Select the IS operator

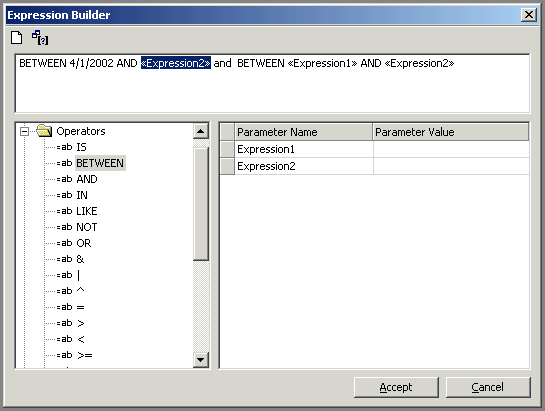(81, 147)
